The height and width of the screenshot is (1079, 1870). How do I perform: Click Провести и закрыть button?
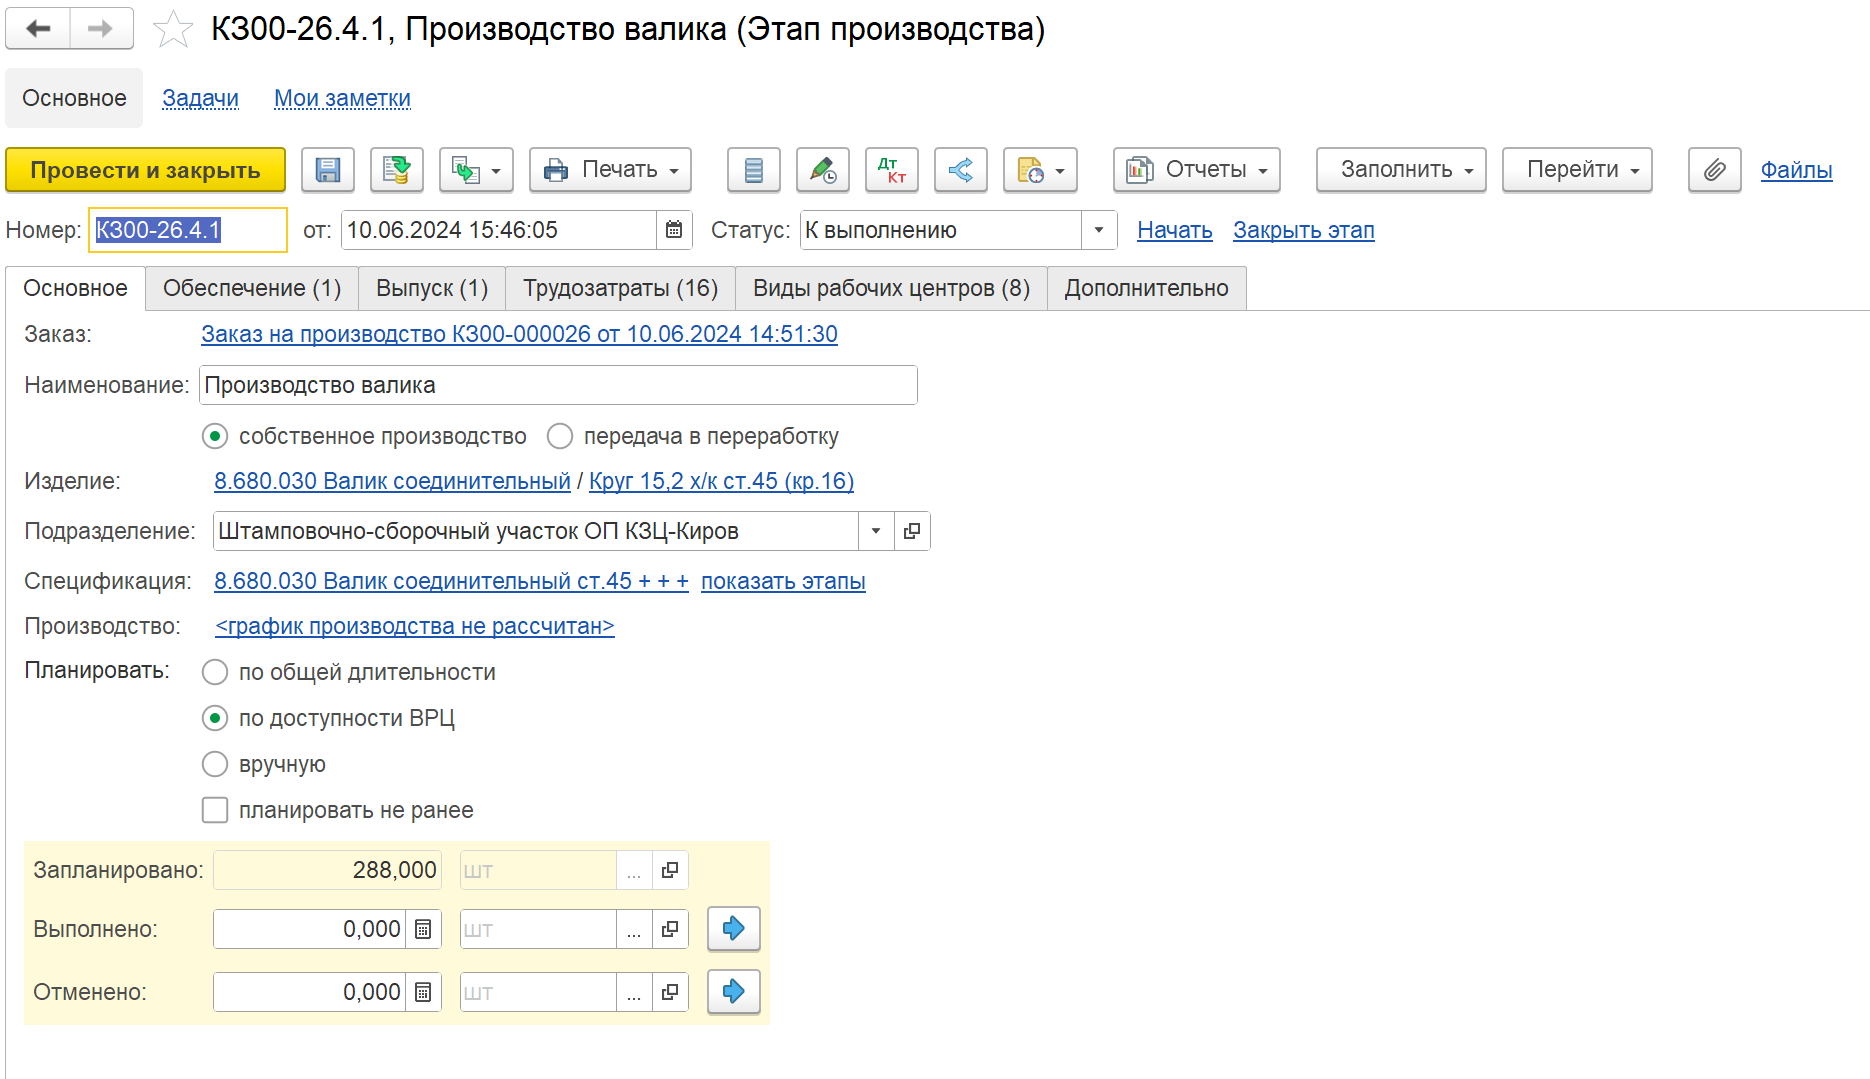(x=145, y=170)
